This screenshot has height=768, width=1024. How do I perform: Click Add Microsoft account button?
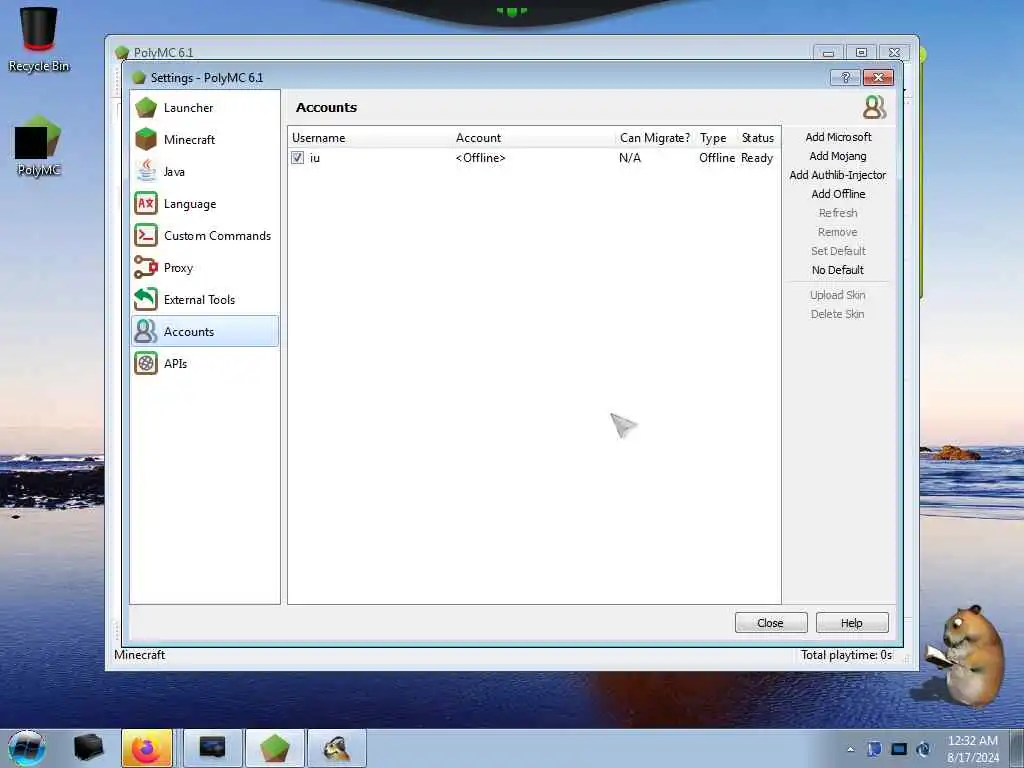pyautogui.click(x=838, y=137)
